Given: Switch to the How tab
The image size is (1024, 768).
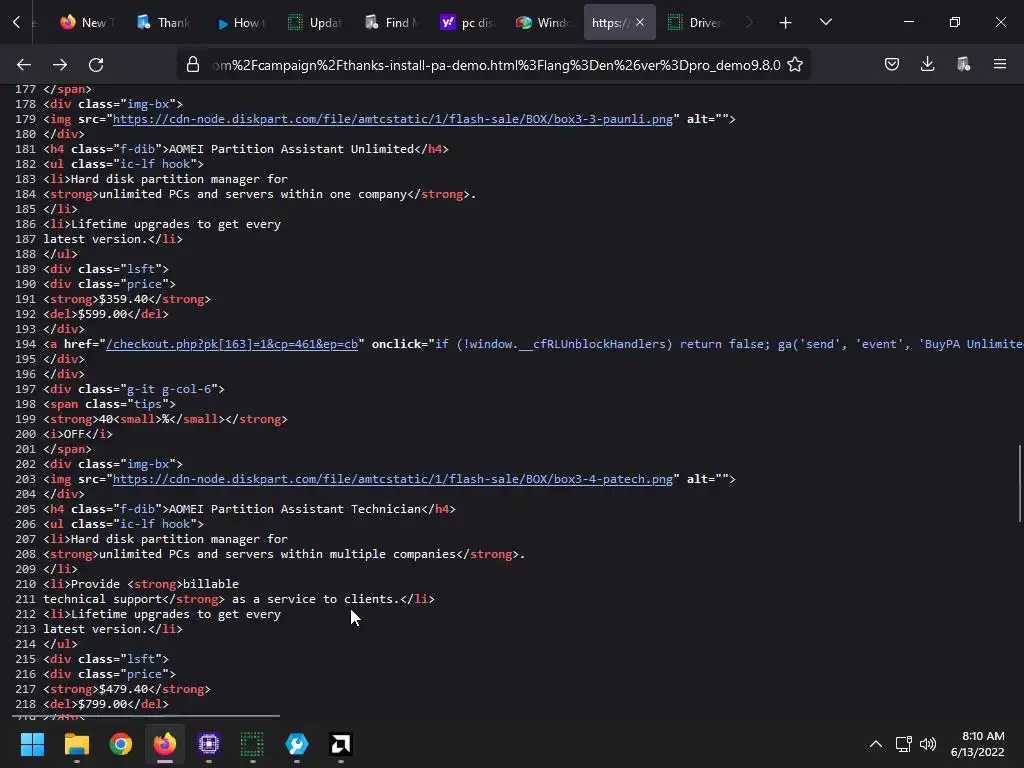Looking at the screenshot, I should click(240, 22).
